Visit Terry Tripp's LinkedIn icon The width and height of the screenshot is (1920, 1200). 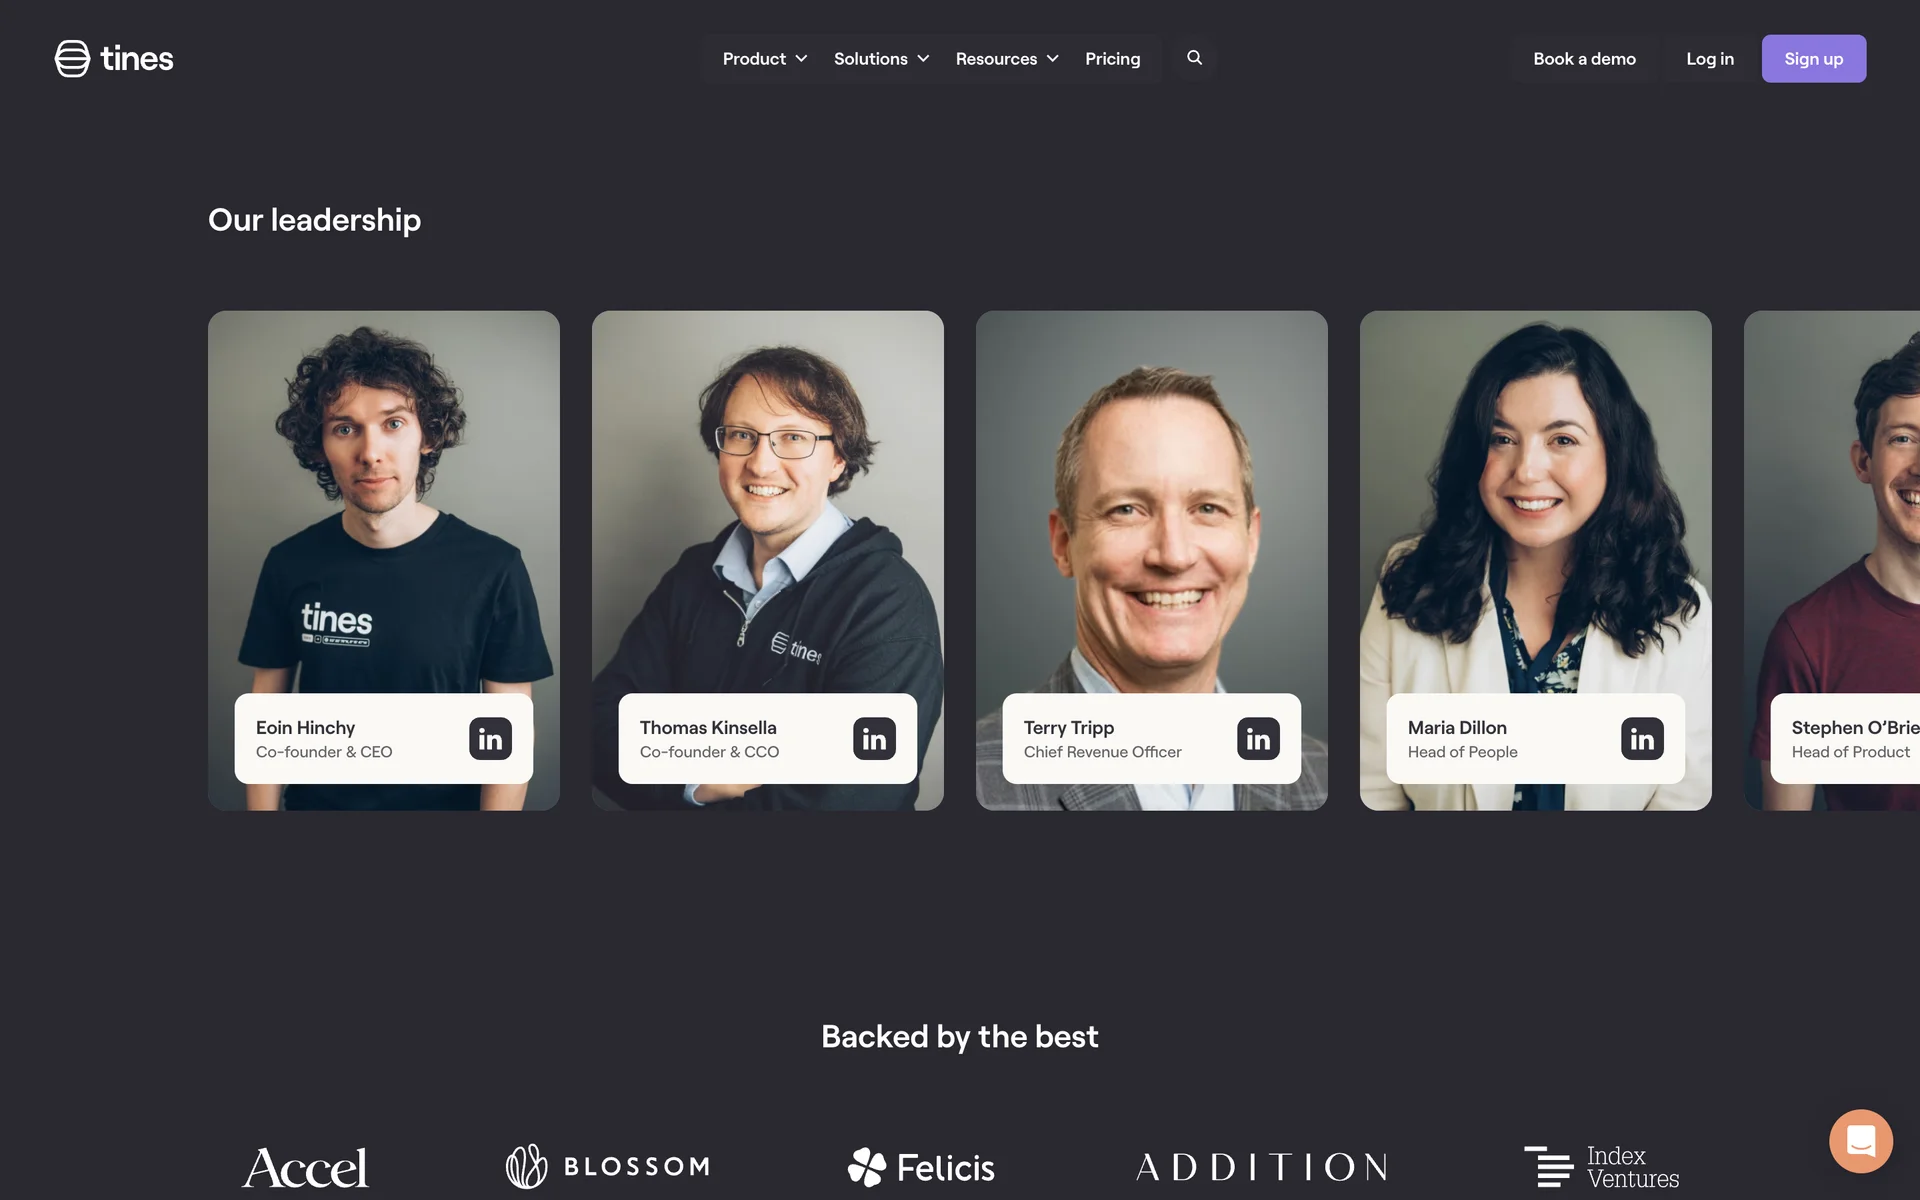click(x=1258, y=739)
